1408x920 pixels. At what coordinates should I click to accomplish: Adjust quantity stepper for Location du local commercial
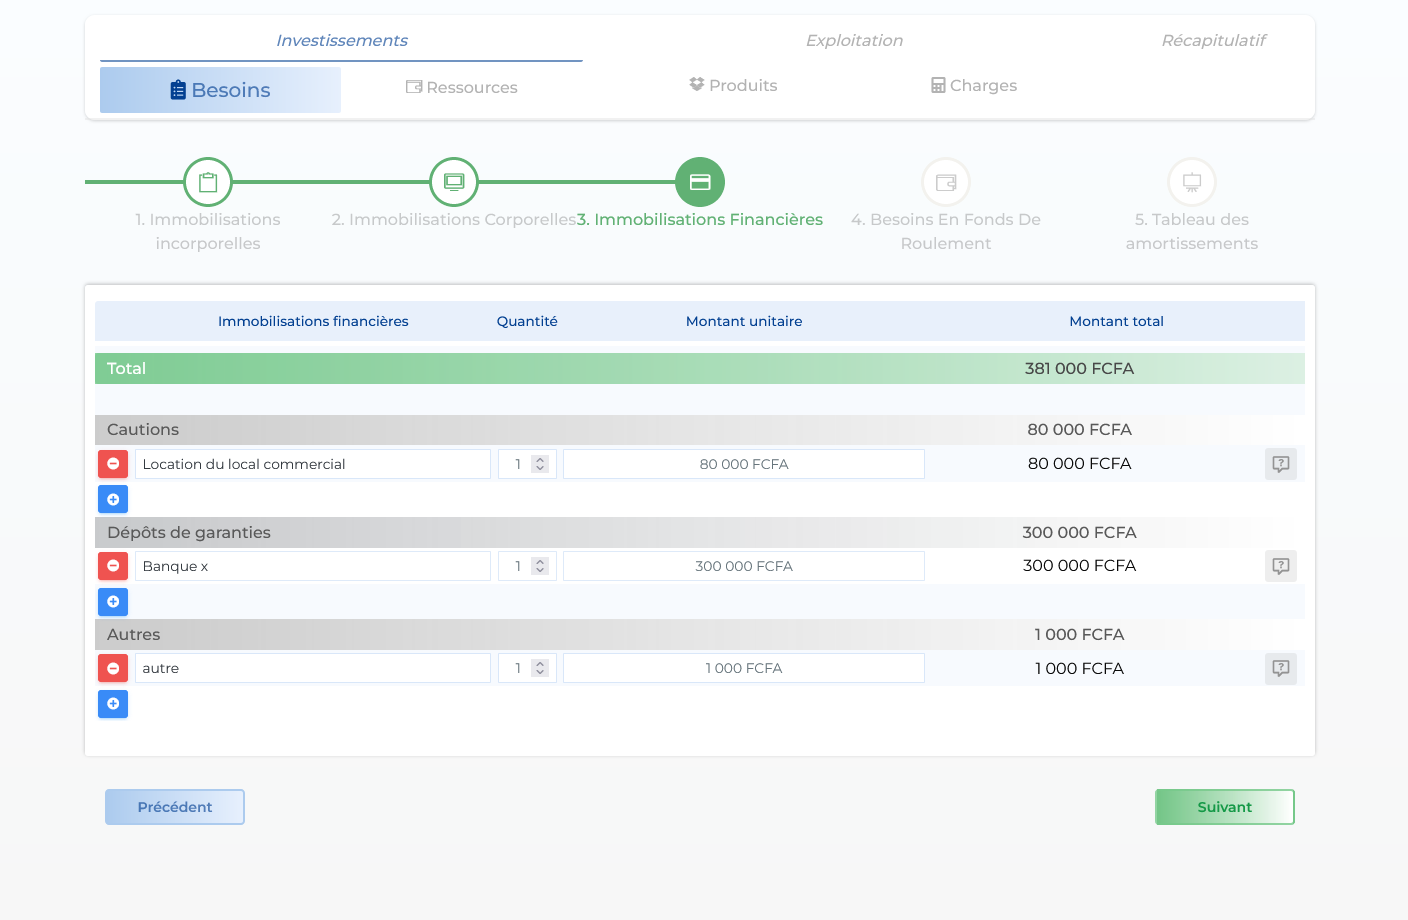pyautogui.click(x=540, y=464)
